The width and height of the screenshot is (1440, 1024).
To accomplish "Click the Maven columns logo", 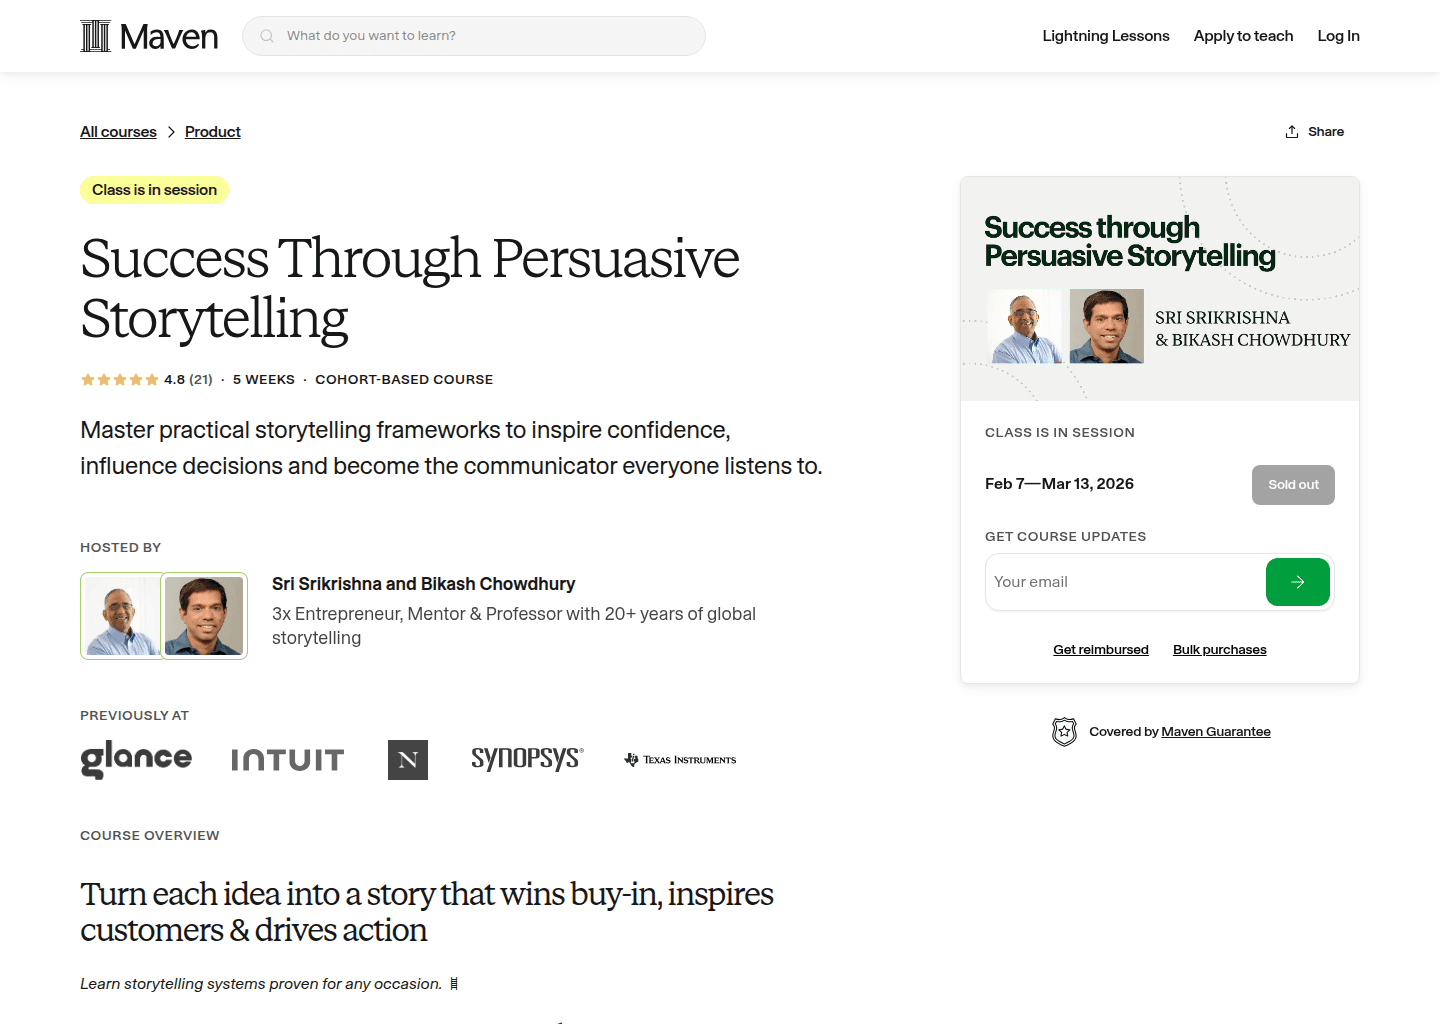I will point(95,35).
